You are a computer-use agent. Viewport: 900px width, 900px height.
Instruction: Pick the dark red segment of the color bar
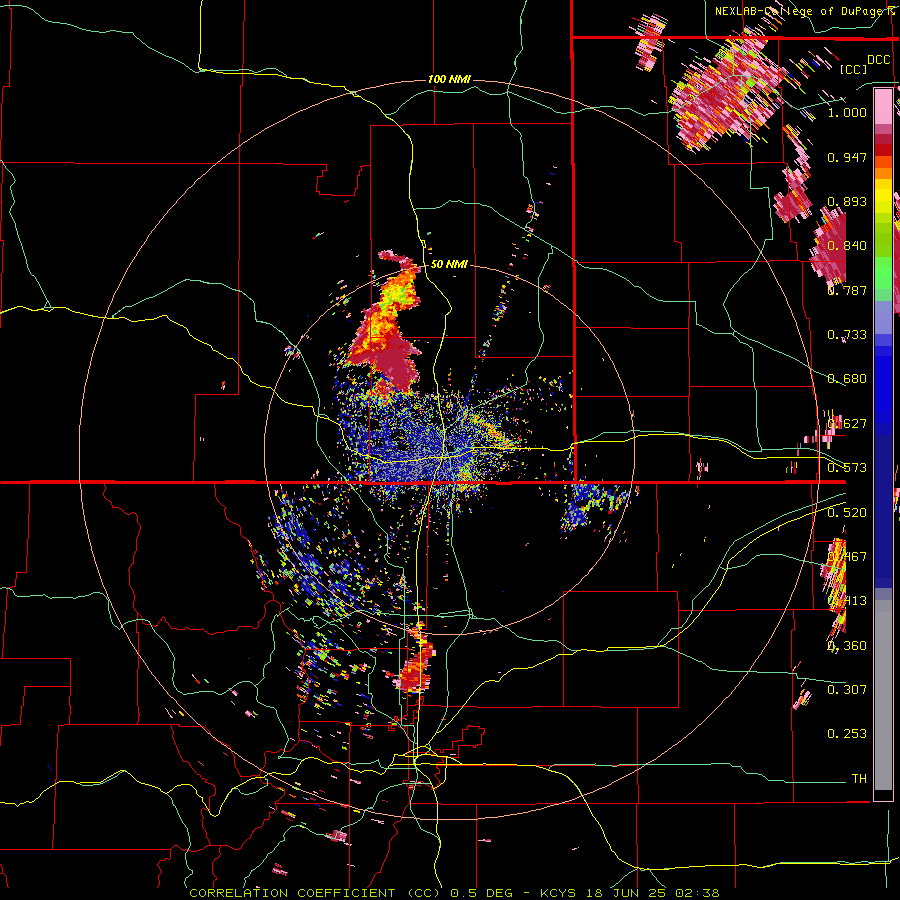coord(883,149)
